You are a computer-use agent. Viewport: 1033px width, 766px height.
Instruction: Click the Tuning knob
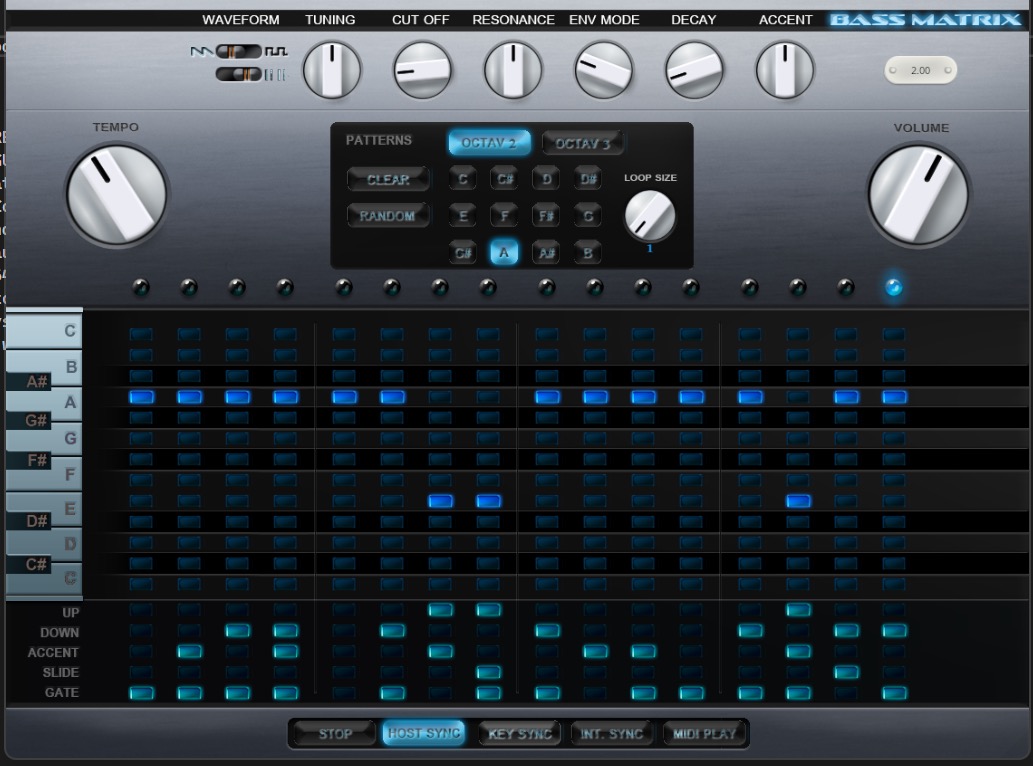coord(331,70)
